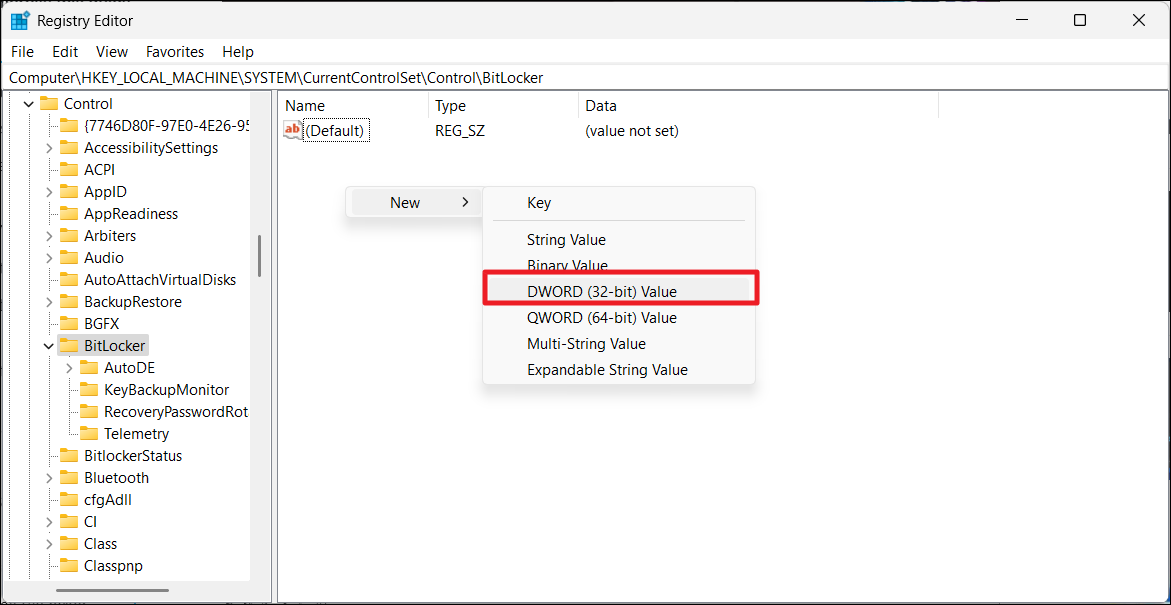Click the BackupRestore folder icon
Screen dimensions: 1171x605
[69, 302]
